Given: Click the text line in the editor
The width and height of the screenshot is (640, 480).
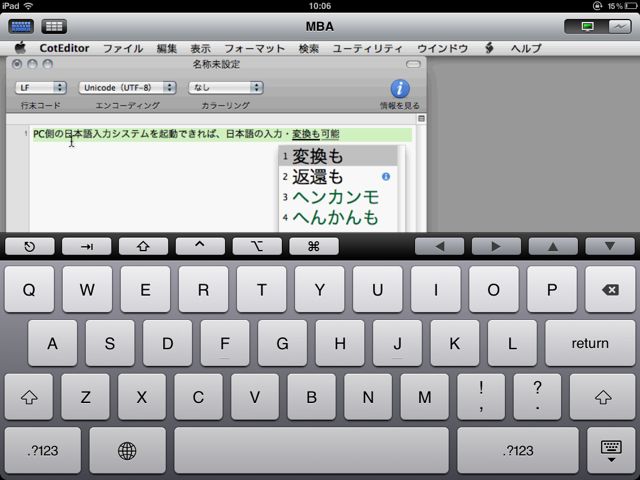Looking at the screenshot, I should pos(222,134).
